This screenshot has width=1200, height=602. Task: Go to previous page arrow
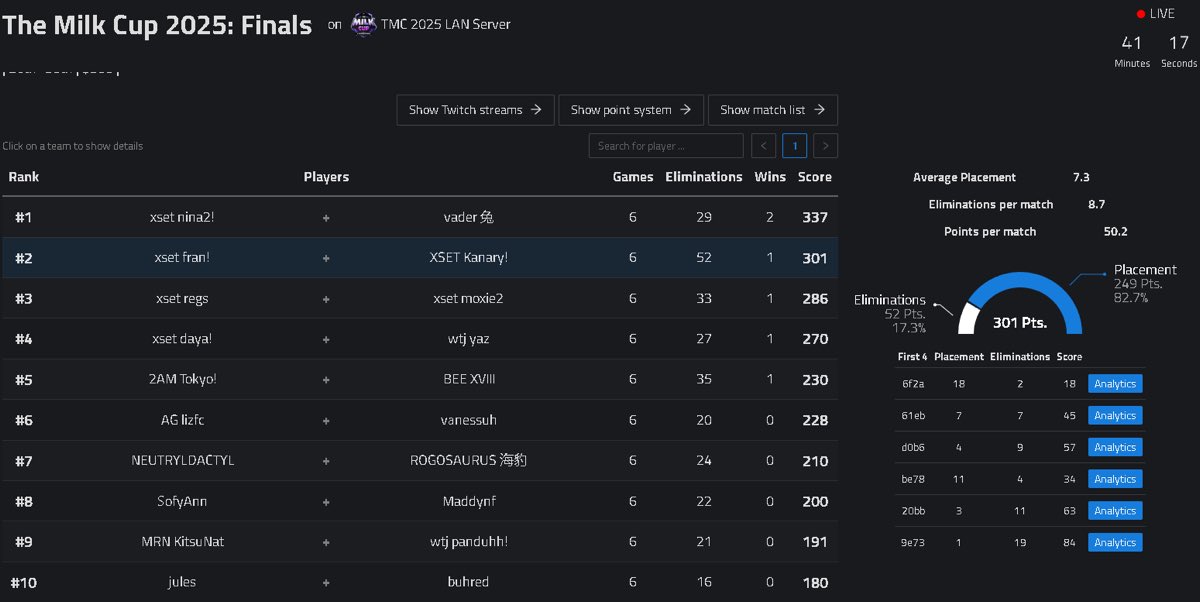click(763, 146)
